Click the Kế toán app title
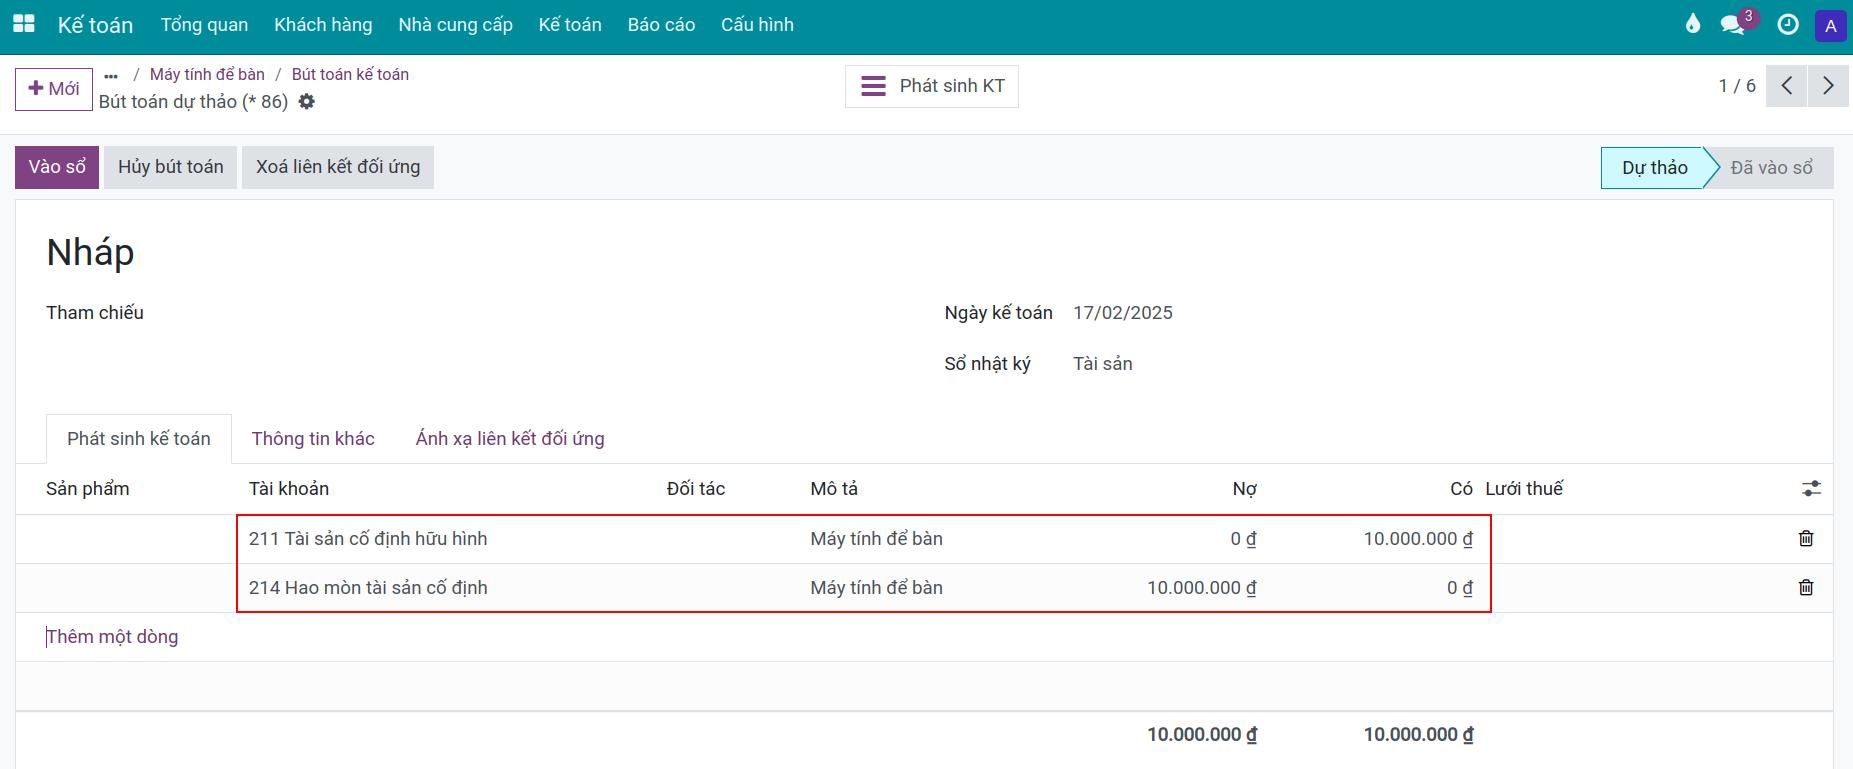1853x769 pixels. point(95,25)
